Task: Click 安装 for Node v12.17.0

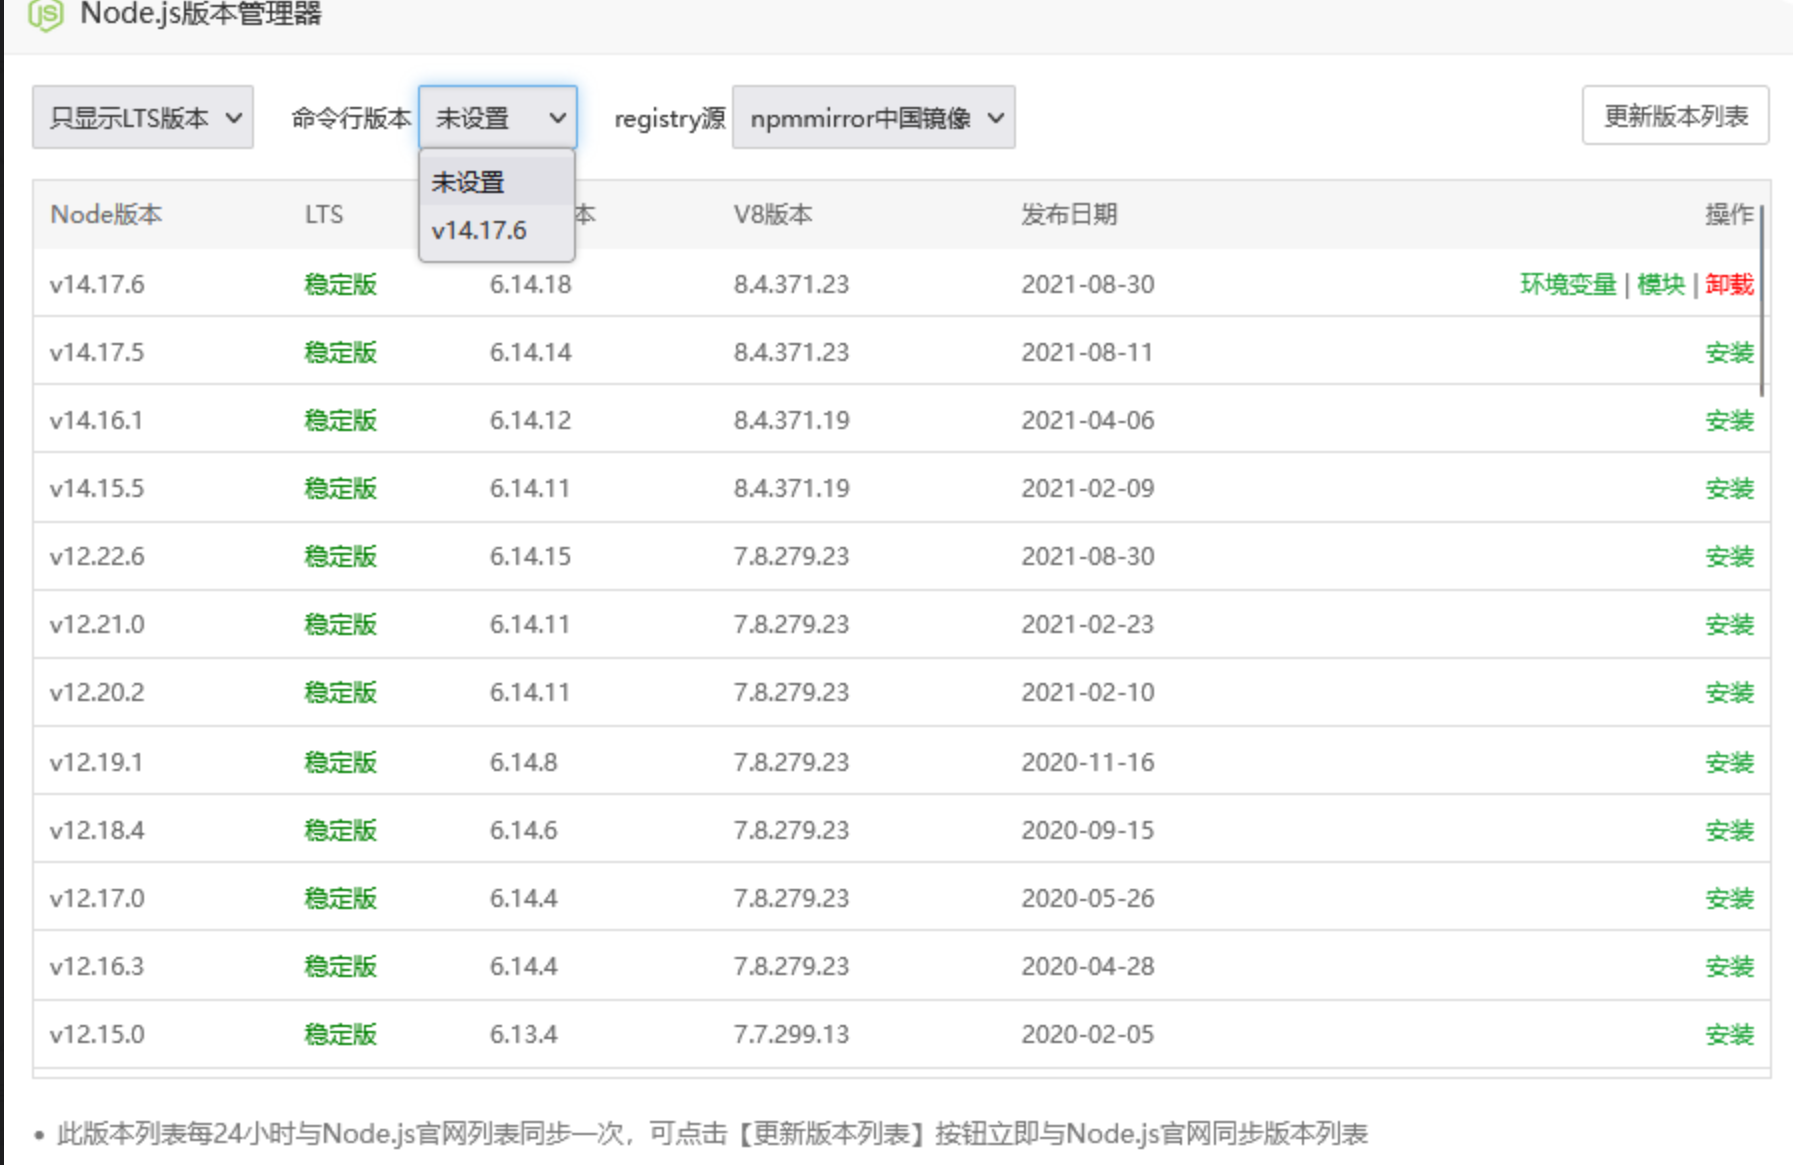Action: point(1729,898)
